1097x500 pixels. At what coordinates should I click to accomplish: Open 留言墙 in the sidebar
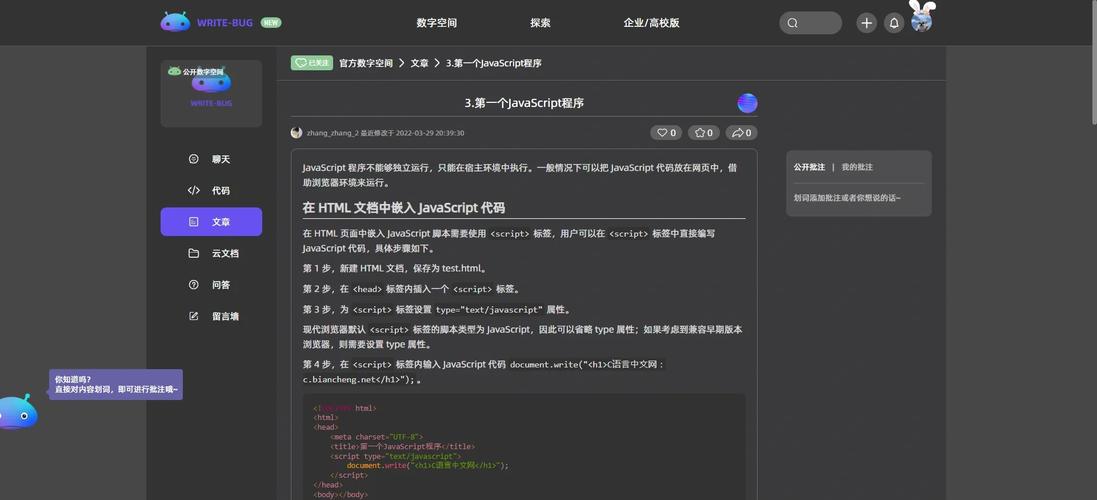[x=211, y=316]
